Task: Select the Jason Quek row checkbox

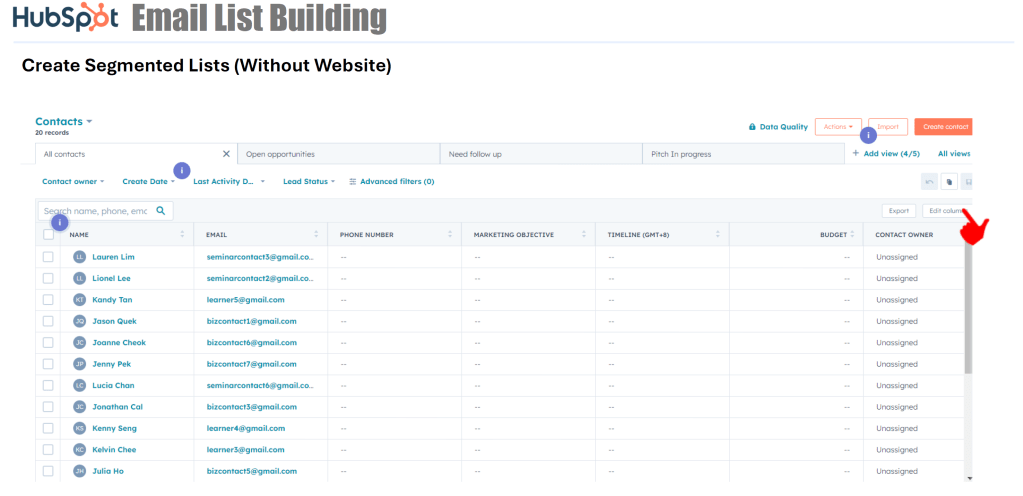Action: pyautogui.click(x=48, y=321)
